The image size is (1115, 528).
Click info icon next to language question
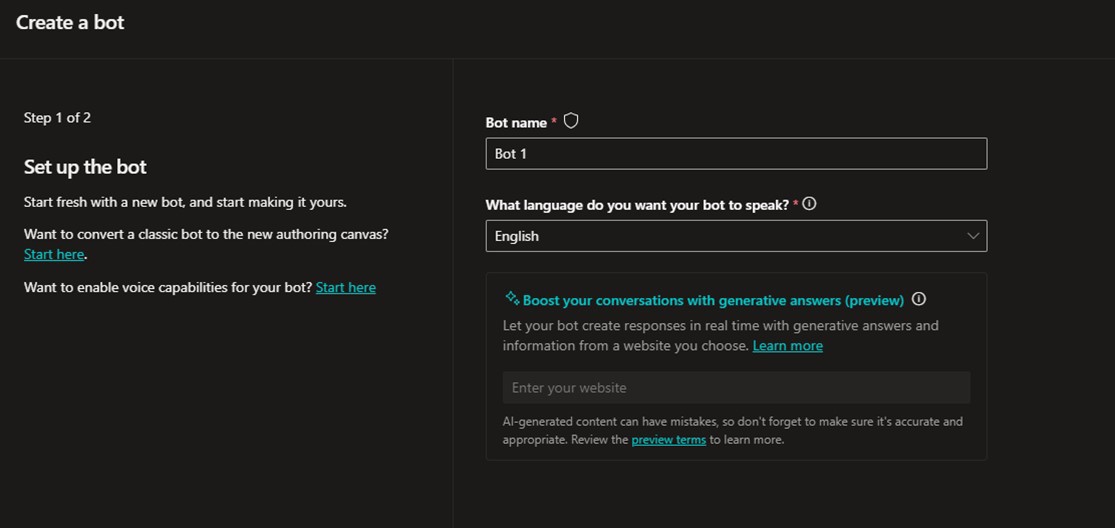[809, 204]
